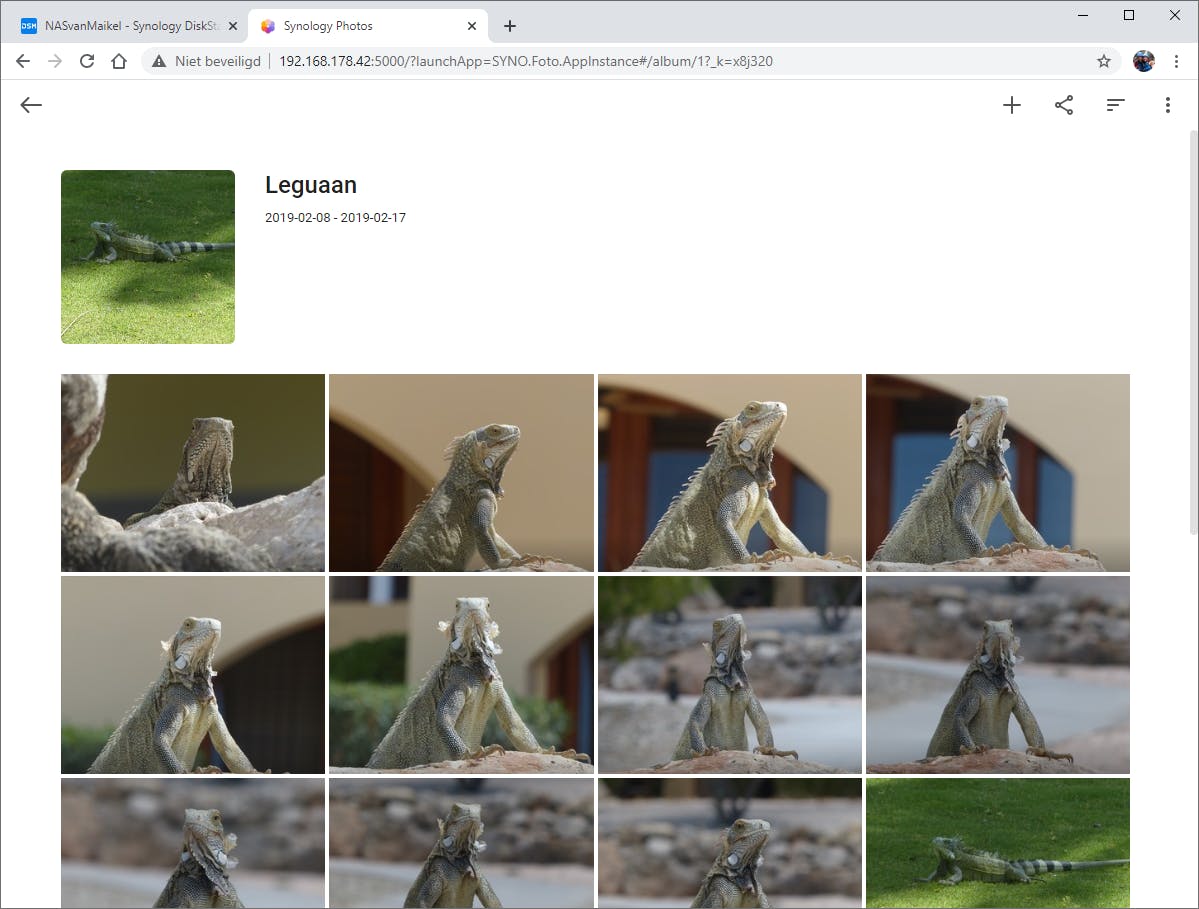Click the browser back button
The image size is (1199, 909).
click(23, 61)
